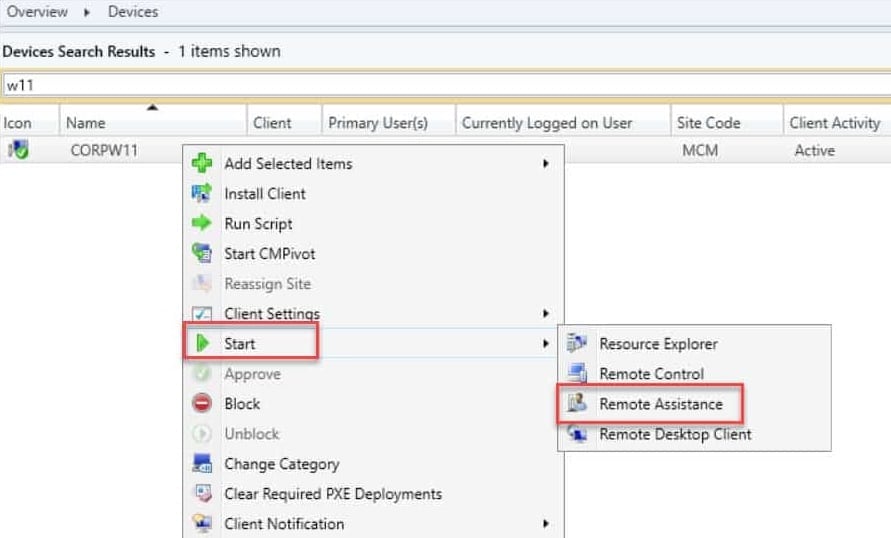Click the Start CMPivot icon
Viewport: 891px width, 538px height.
[202, 253]
